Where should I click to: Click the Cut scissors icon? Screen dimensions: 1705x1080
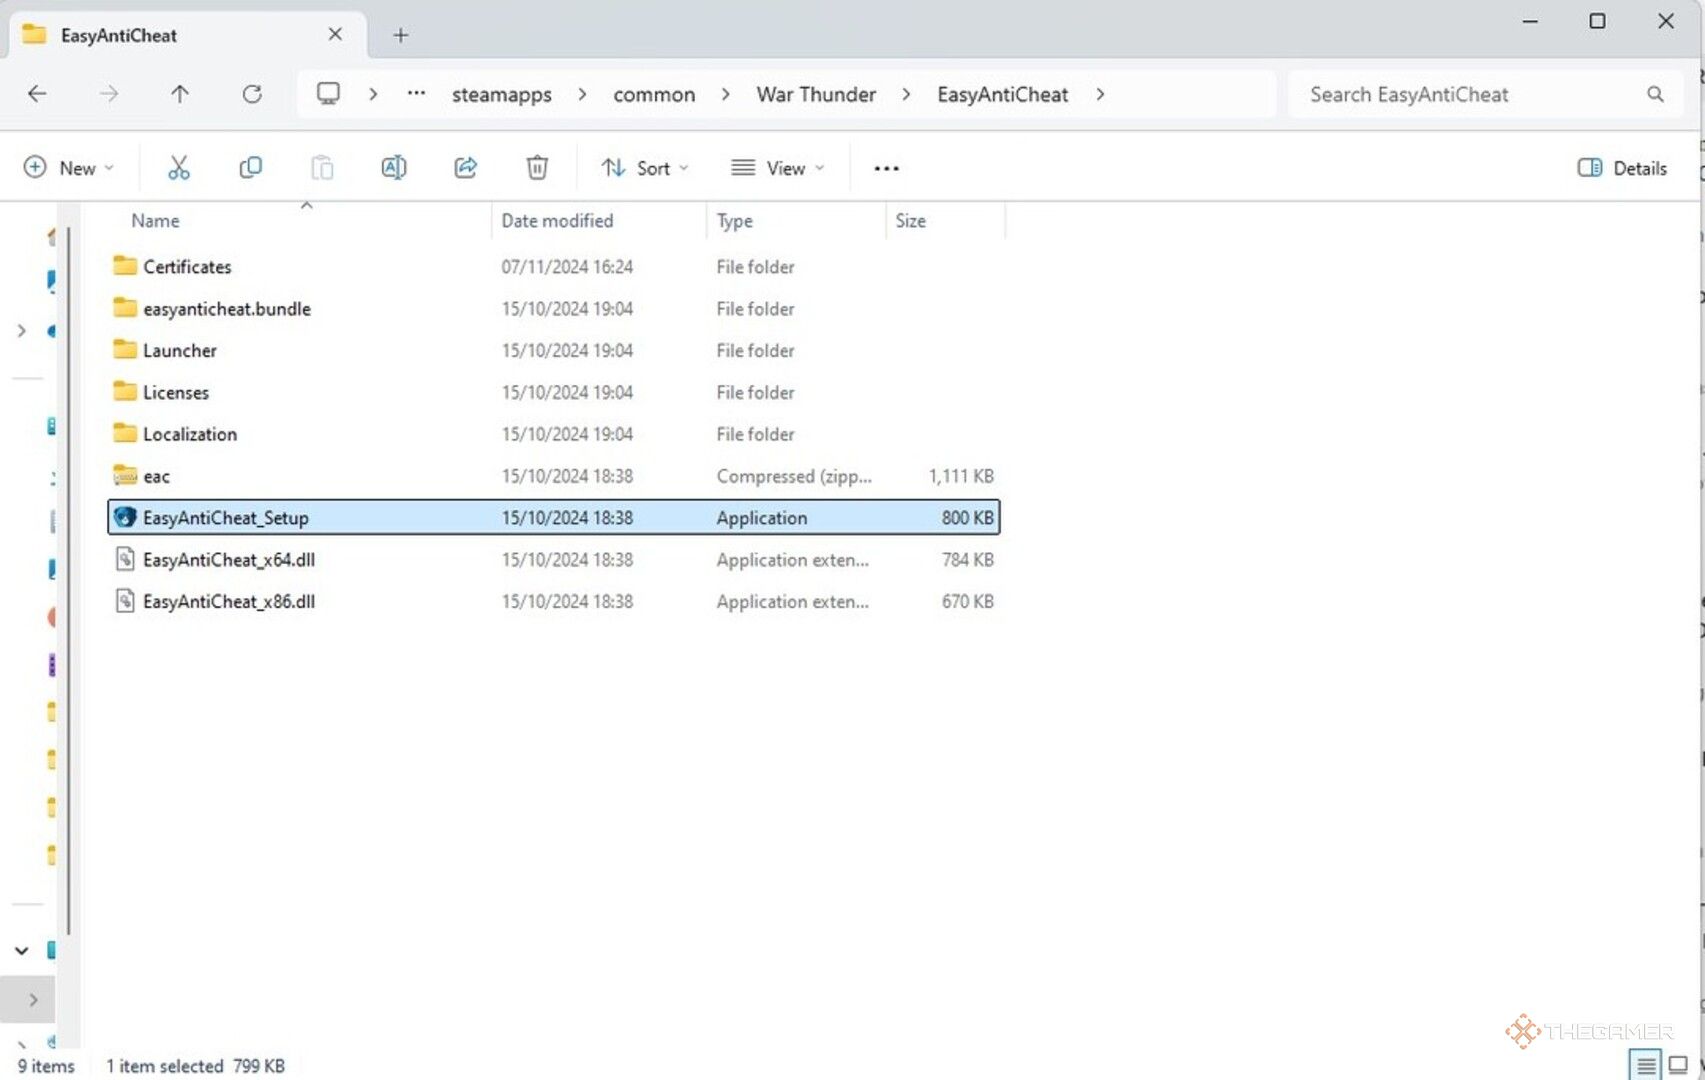[178, 168]
